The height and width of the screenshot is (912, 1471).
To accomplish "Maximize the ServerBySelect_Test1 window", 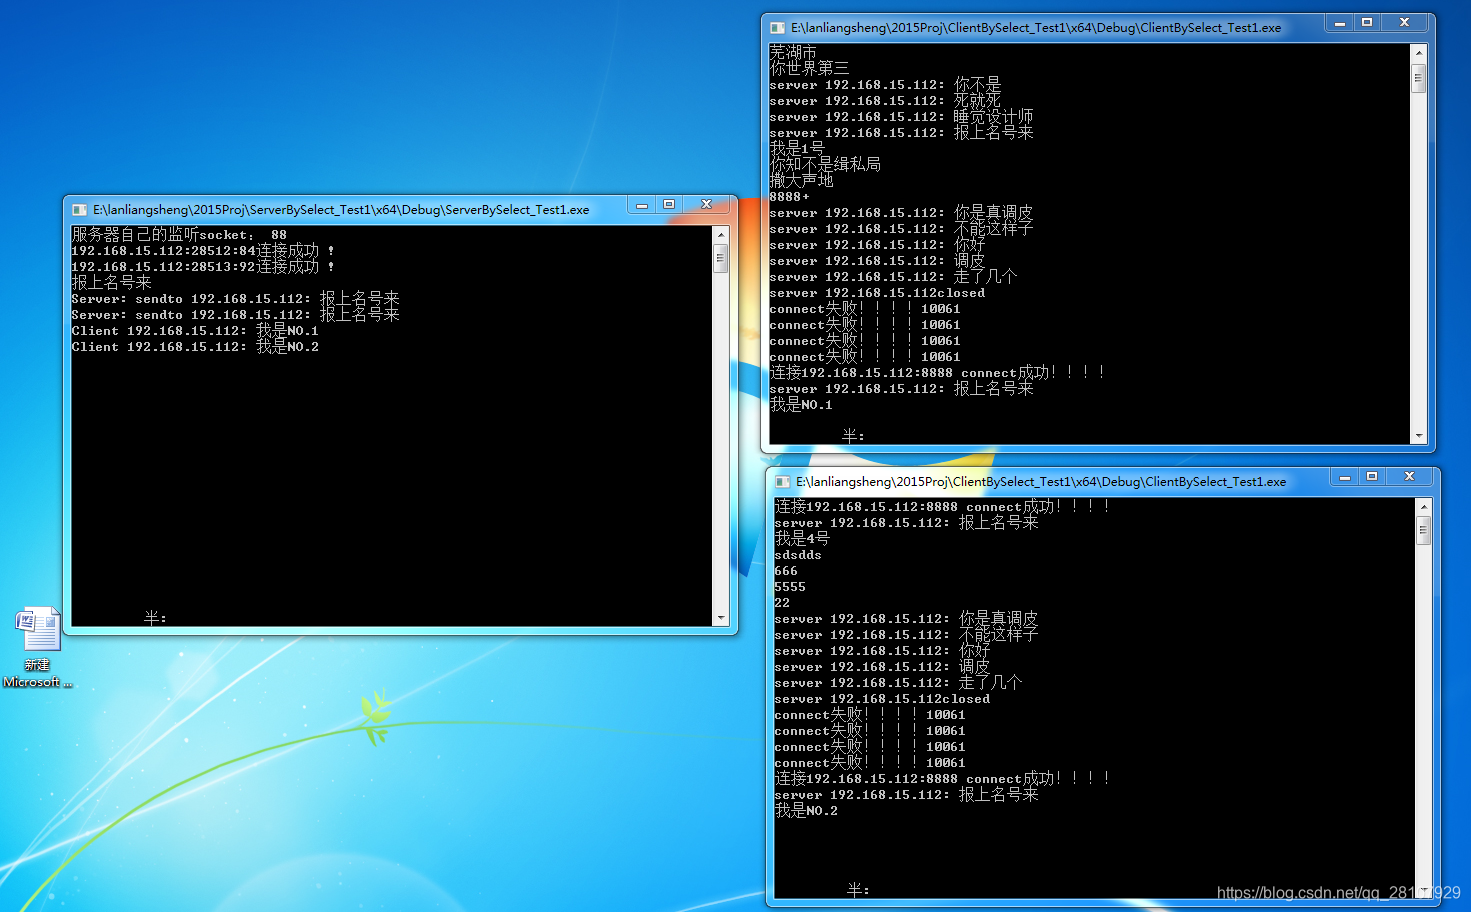I will (x=669, y=205).
